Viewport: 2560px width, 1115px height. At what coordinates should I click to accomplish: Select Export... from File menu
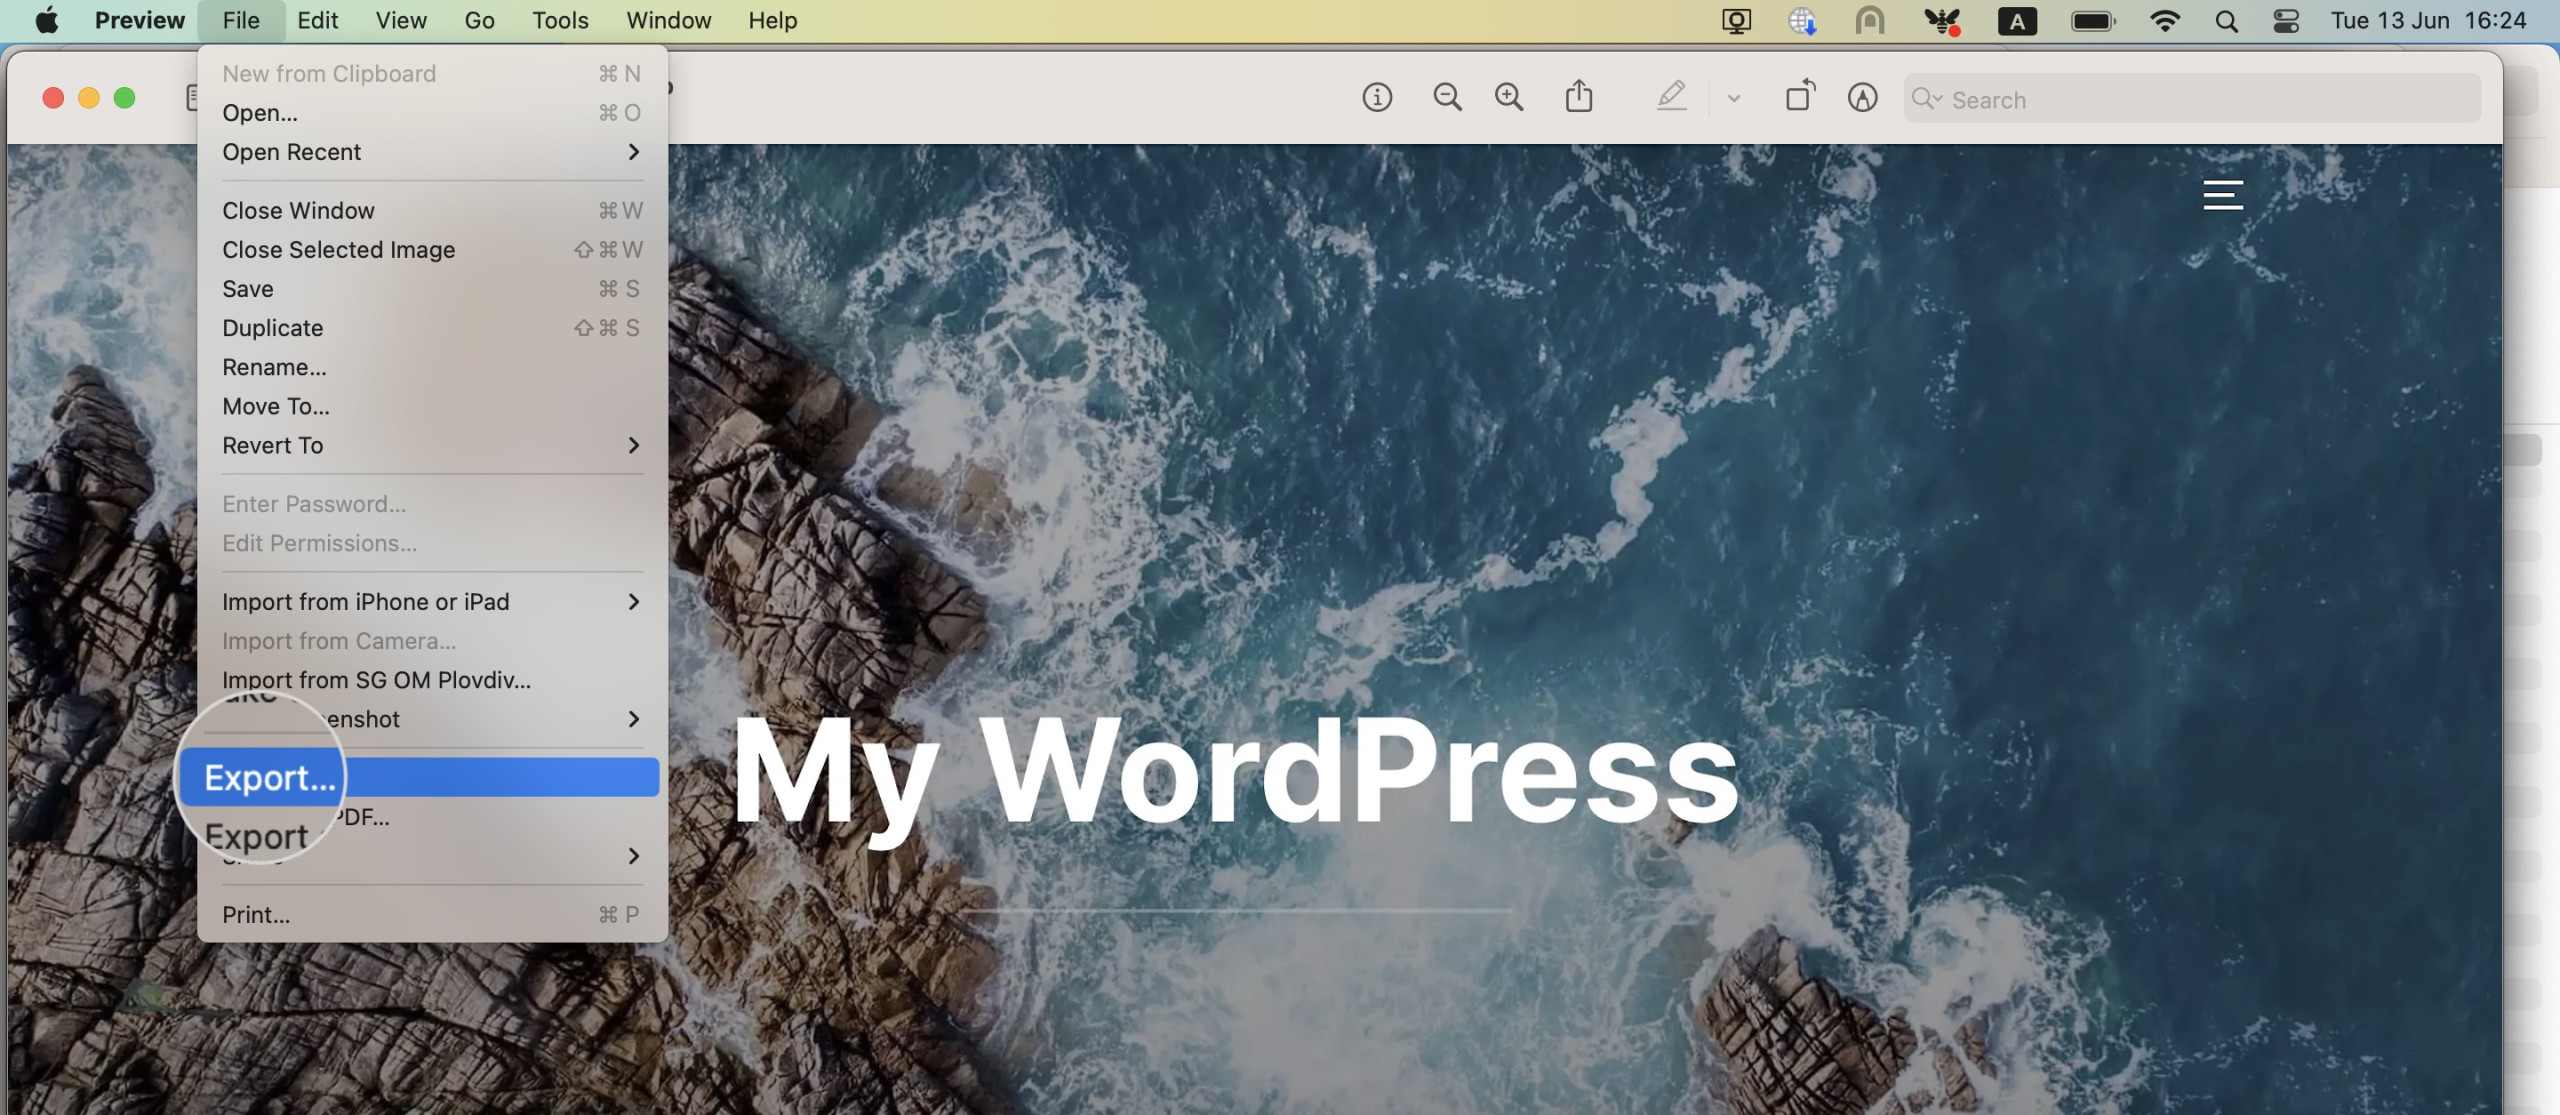point(268,779)
